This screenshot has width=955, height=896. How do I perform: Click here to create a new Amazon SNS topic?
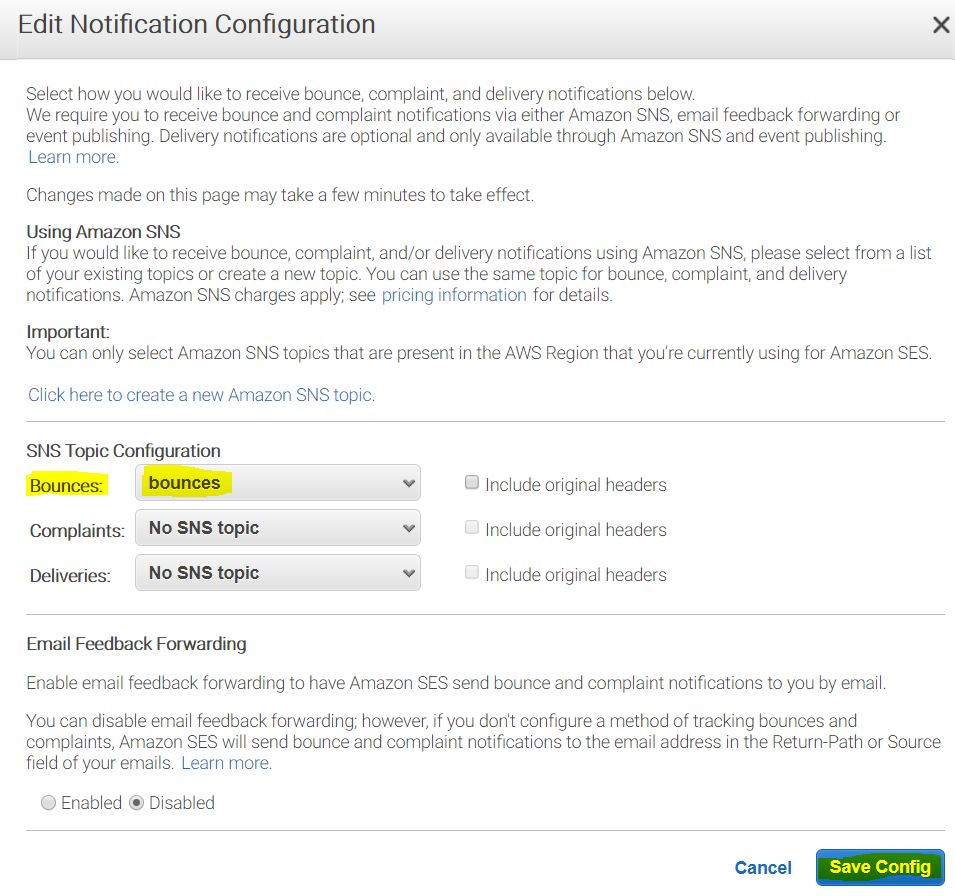[x=201, y=395]
